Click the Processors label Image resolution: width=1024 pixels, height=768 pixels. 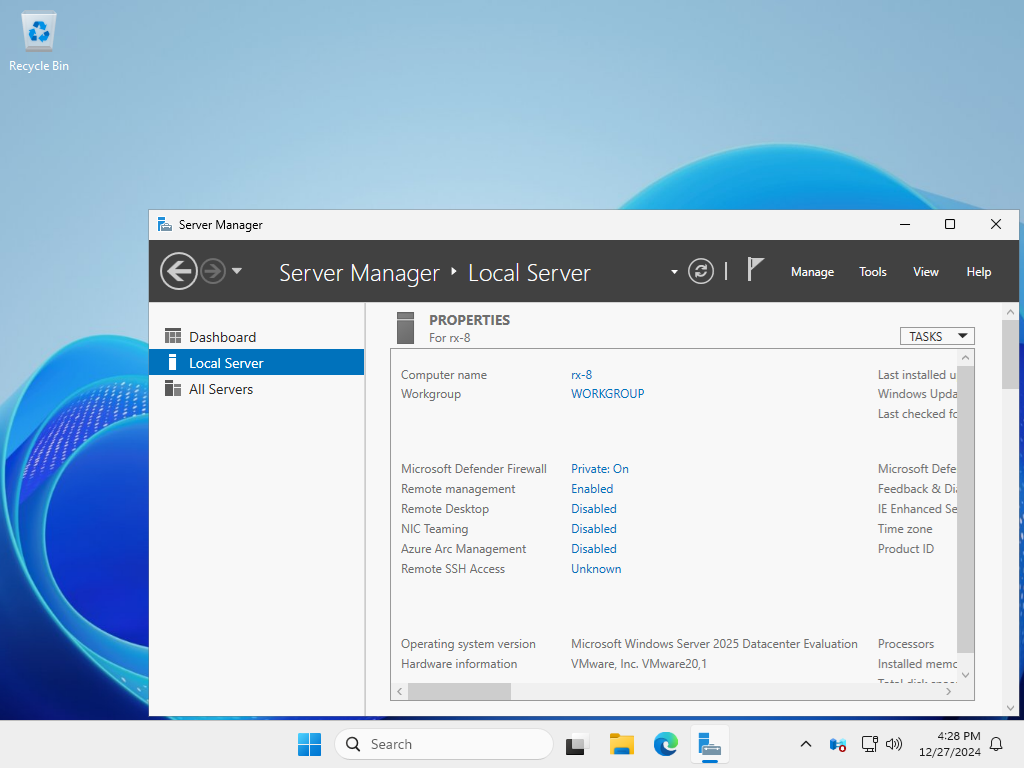(x=906, y=644)
